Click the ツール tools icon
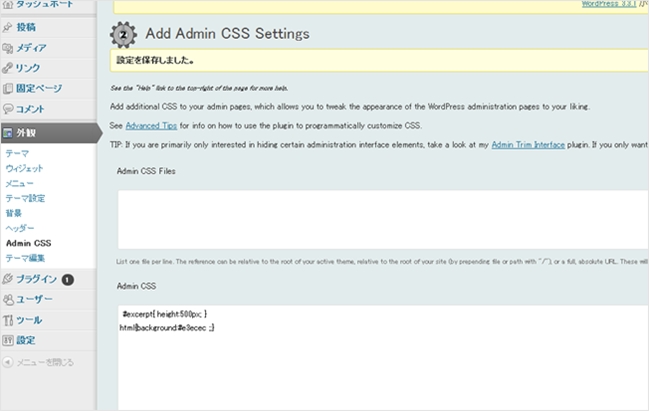Screen dimensions: 649x411 tap(7, 320)
